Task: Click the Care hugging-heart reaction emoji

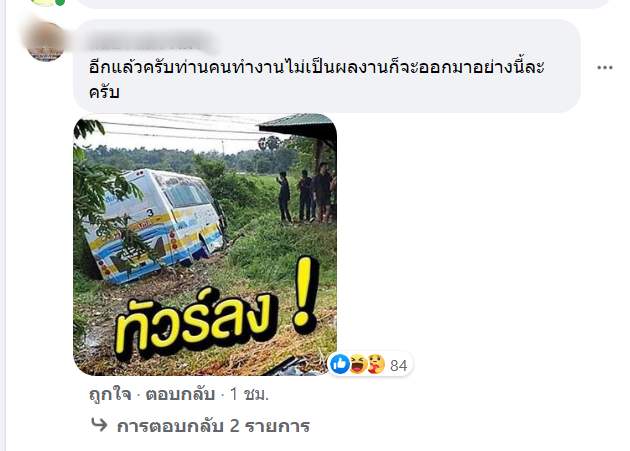Action: click(376, 364)
